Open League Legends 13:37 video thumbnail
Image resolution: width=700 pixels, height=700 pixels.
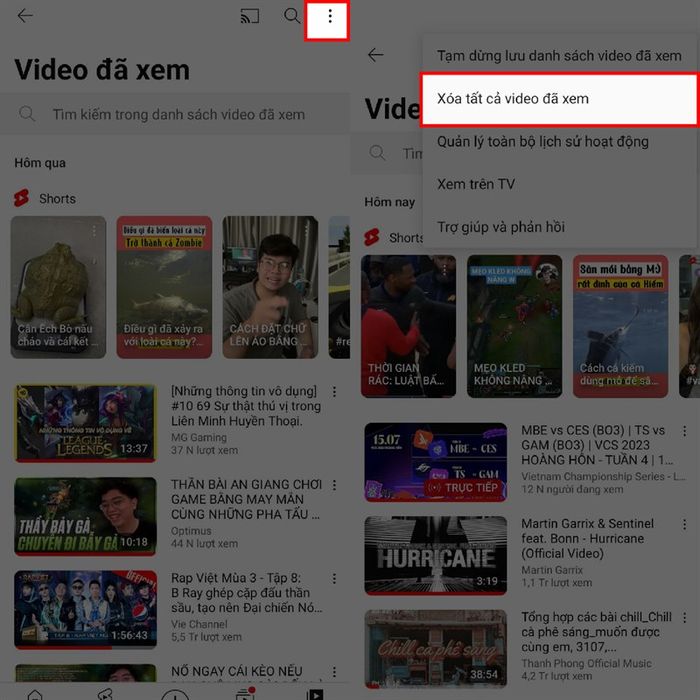pos(85,423)
